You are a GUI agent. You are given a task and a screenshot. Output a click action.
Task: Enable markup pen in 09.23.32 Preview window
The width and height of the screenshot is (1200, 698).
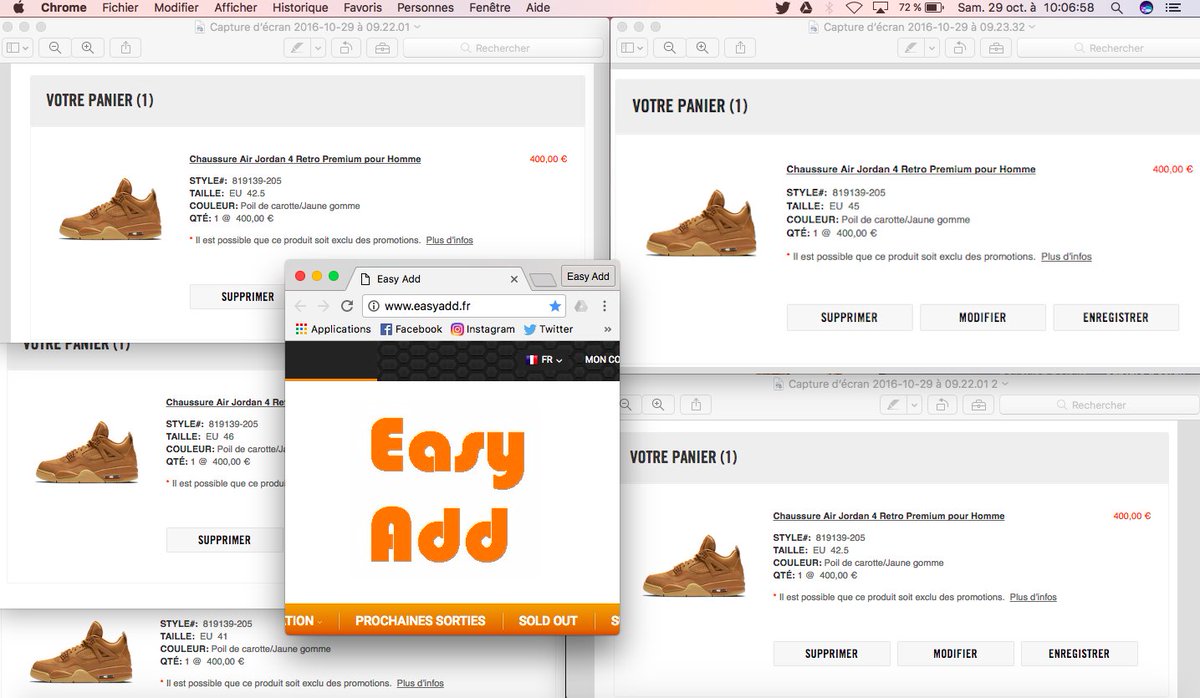point(910,47)
